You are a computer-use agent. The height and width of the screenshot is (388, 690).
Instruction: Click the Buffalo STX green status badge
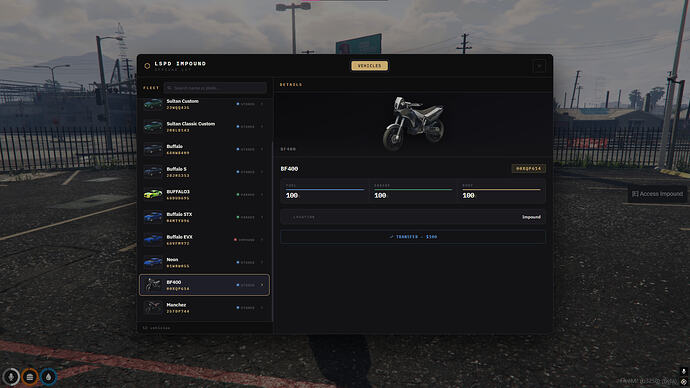coord(246,217)
